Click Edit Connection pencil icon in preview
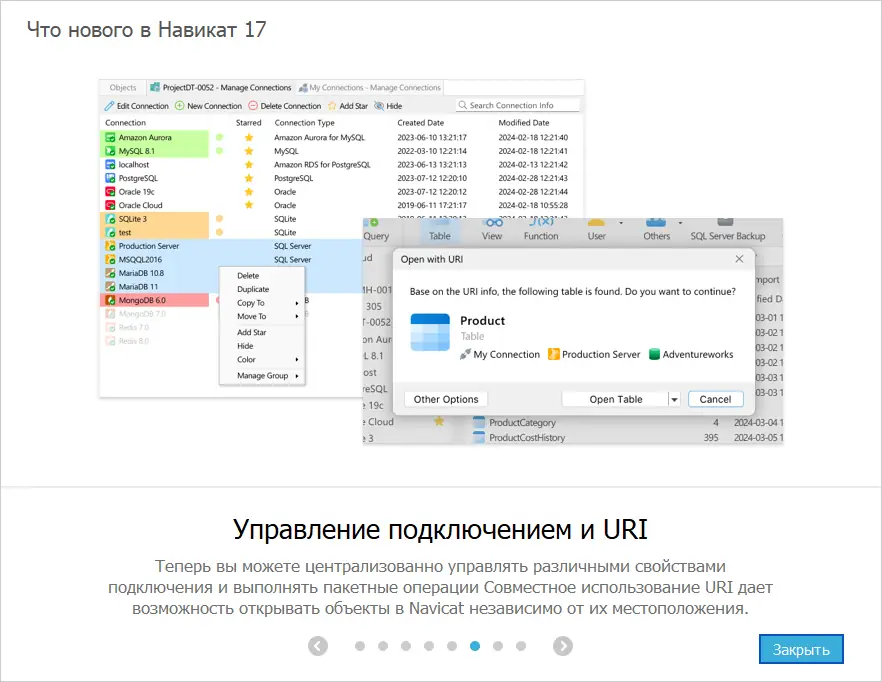This screenshot has width=882, height=682. [x=109, y=106]
